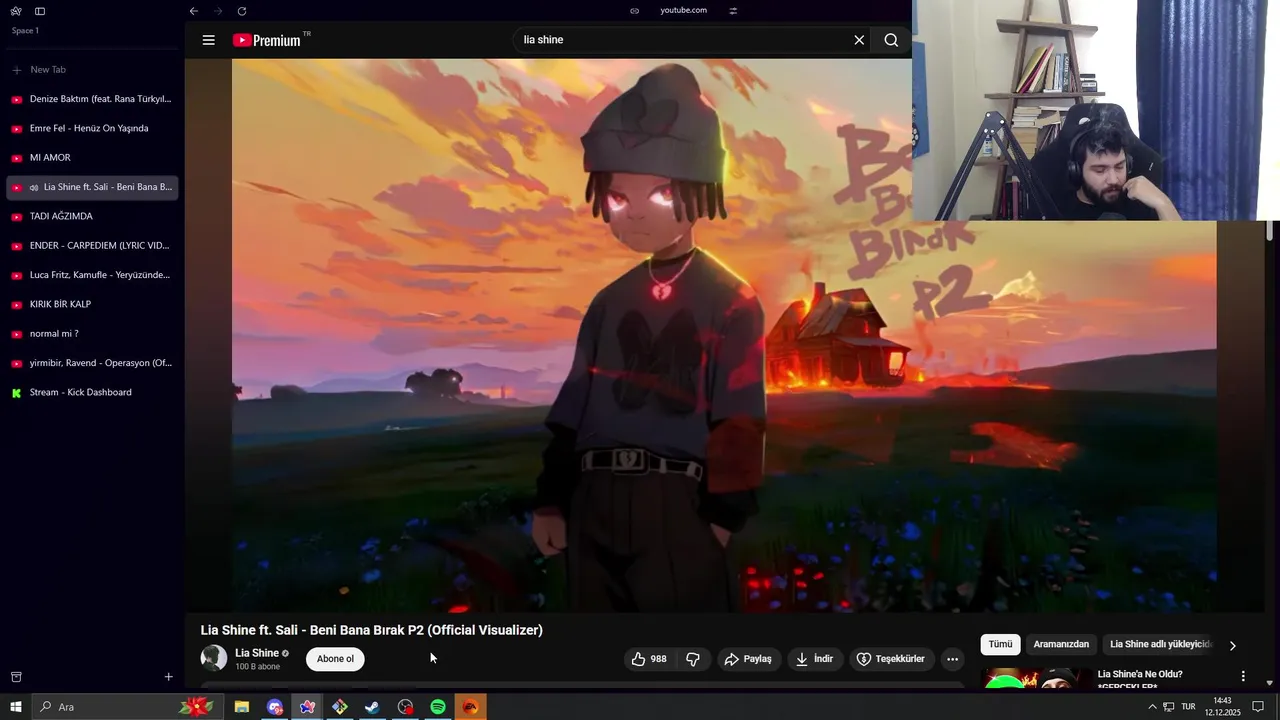Open File Explorer from taskbar

(x=242, y=707)
